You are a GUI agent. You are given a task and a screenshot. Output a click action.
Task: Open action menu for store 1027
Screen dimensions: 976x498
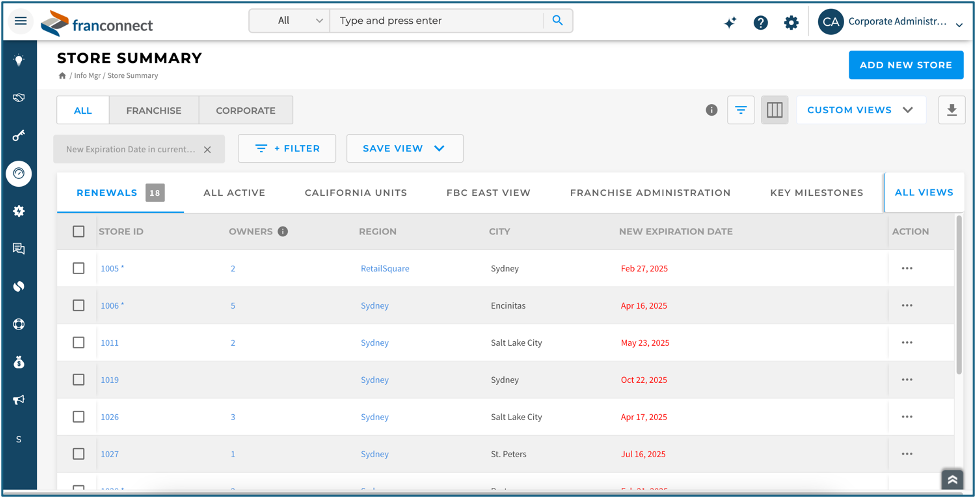[907, 454]
